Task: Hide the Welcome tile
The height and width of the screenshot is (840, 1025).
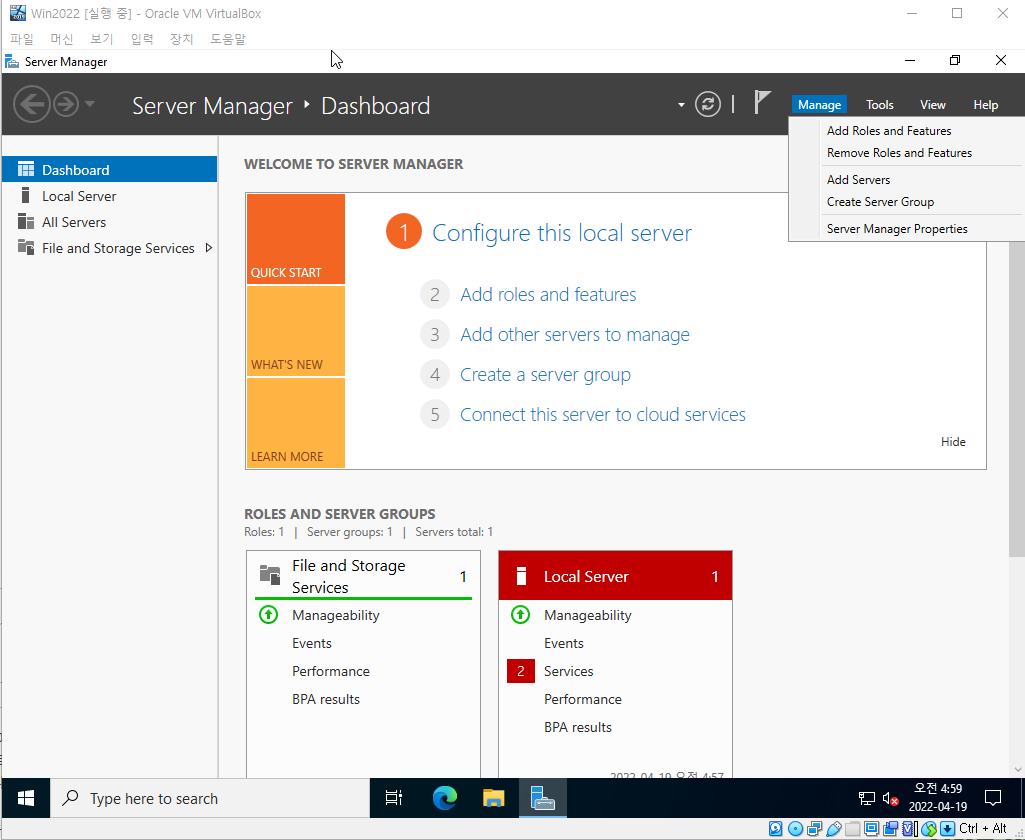Action: pyautogui.click(x=953, y=442)
